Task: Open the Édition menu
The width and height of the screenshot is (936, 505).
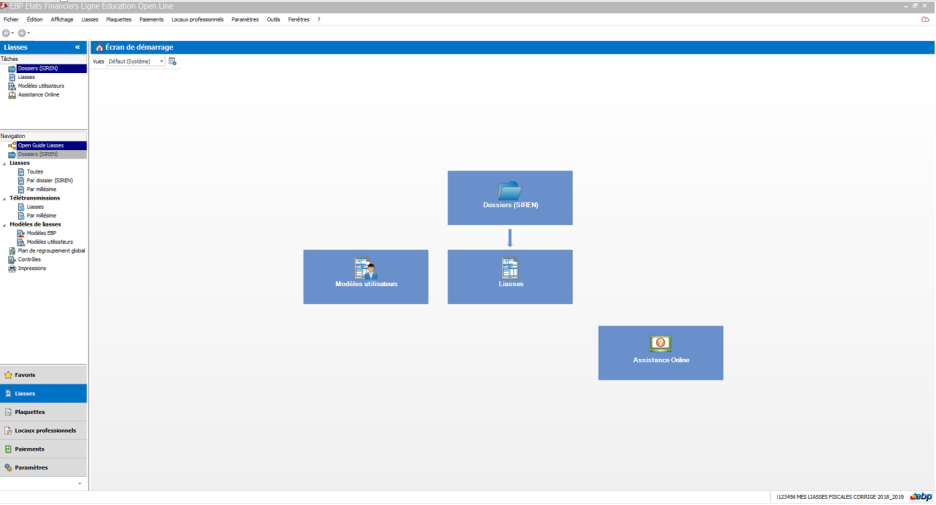Action: tap(35, 20)
